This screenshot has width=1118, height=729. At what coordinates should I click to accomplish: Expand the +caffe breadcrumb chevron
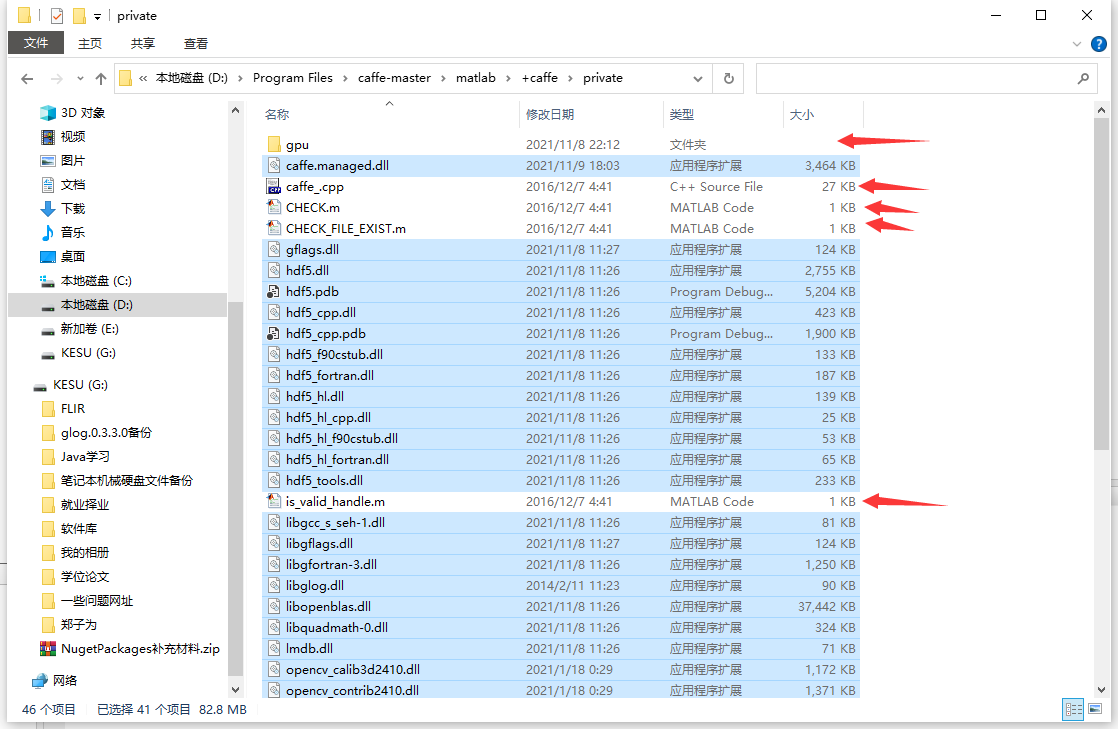coord(570,78)
